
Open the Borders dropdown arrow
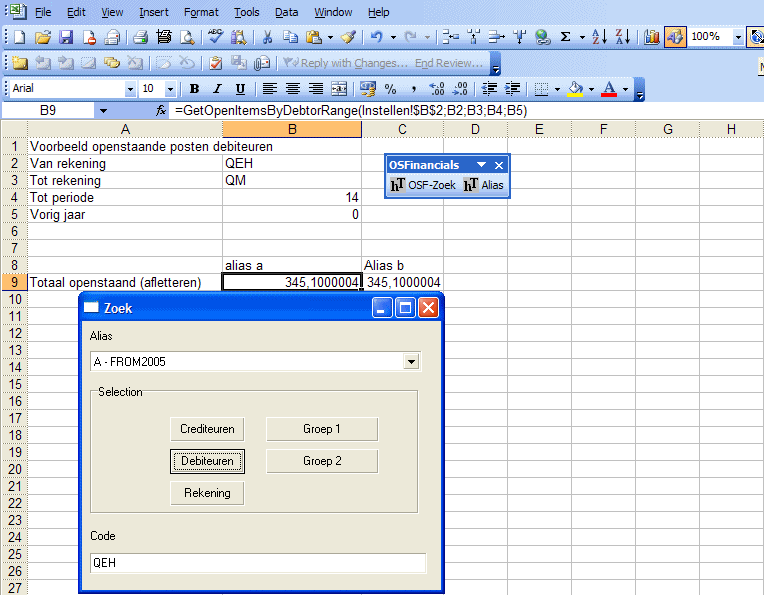pyautogui.click(x=557, y=89)
